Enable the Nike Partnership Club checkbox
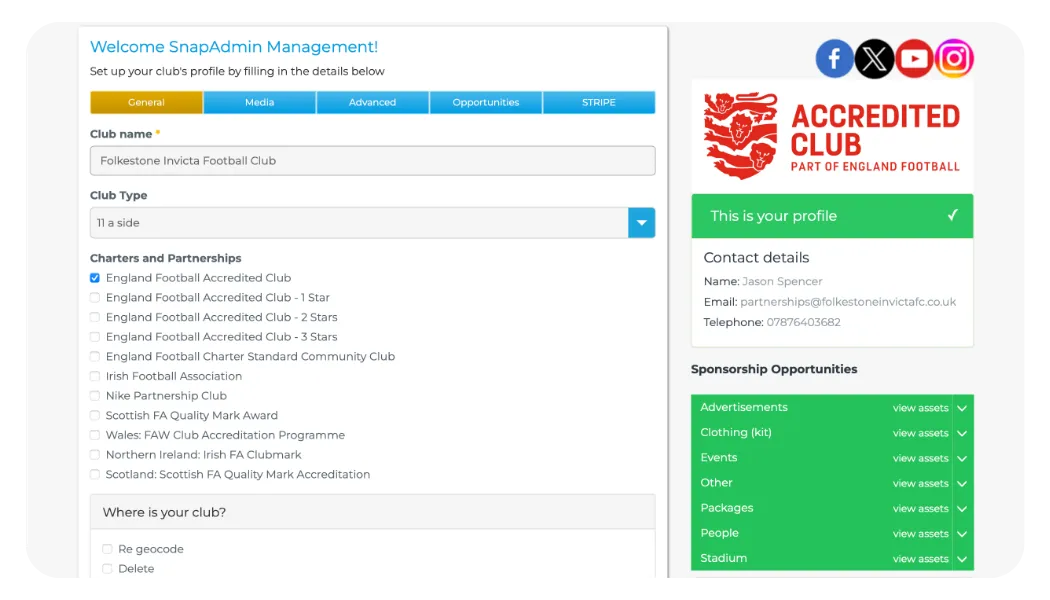This screenshot has width=1050, height=600. point(95,396)
